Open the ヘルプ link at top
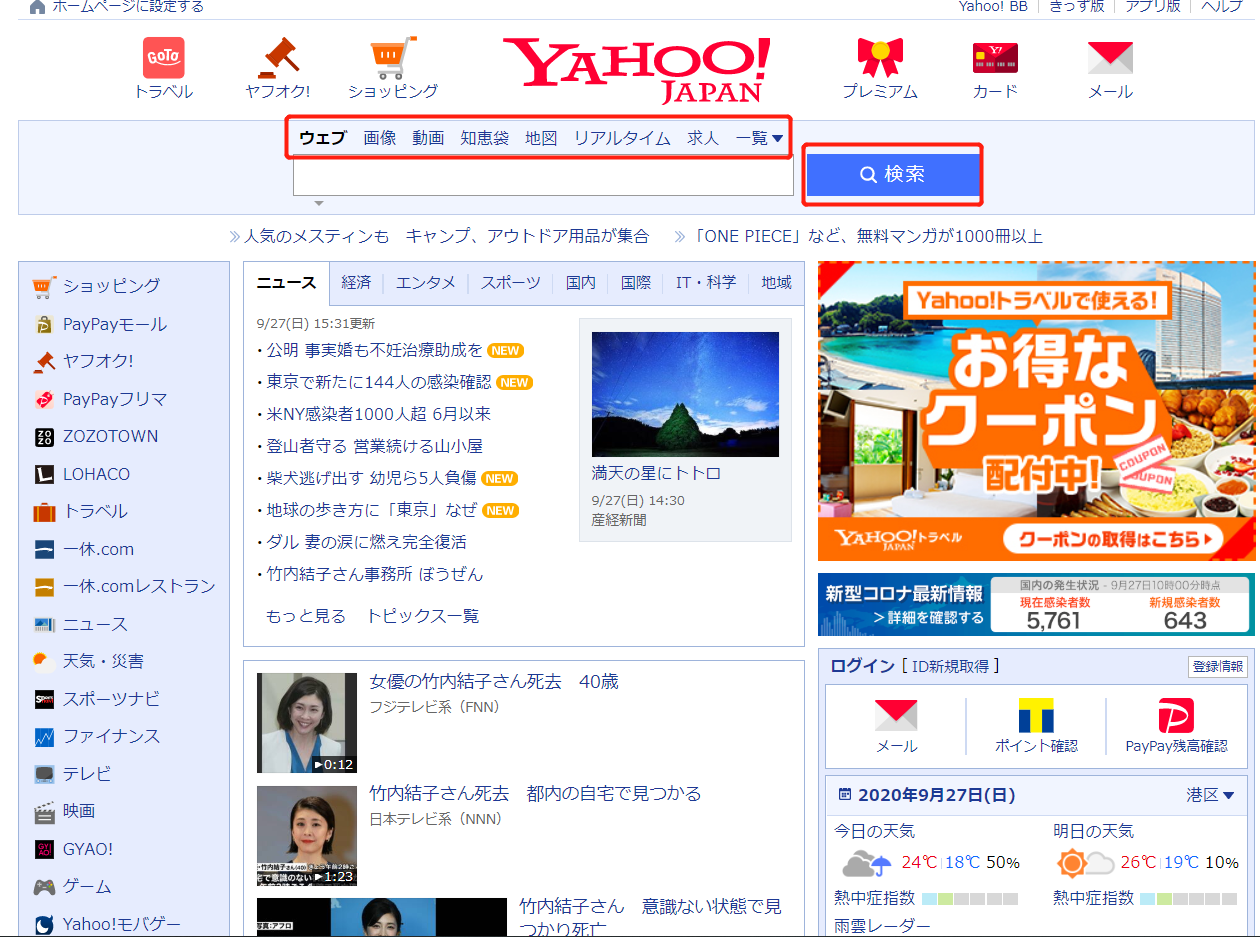 pyautogui.click(x=1222, y=7)
